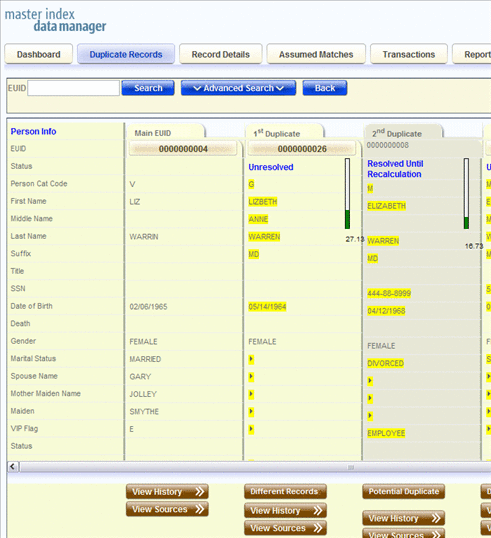Click View History under 1st Duplicate
This screenshot has width=491, height=538.
coord(285,511)
